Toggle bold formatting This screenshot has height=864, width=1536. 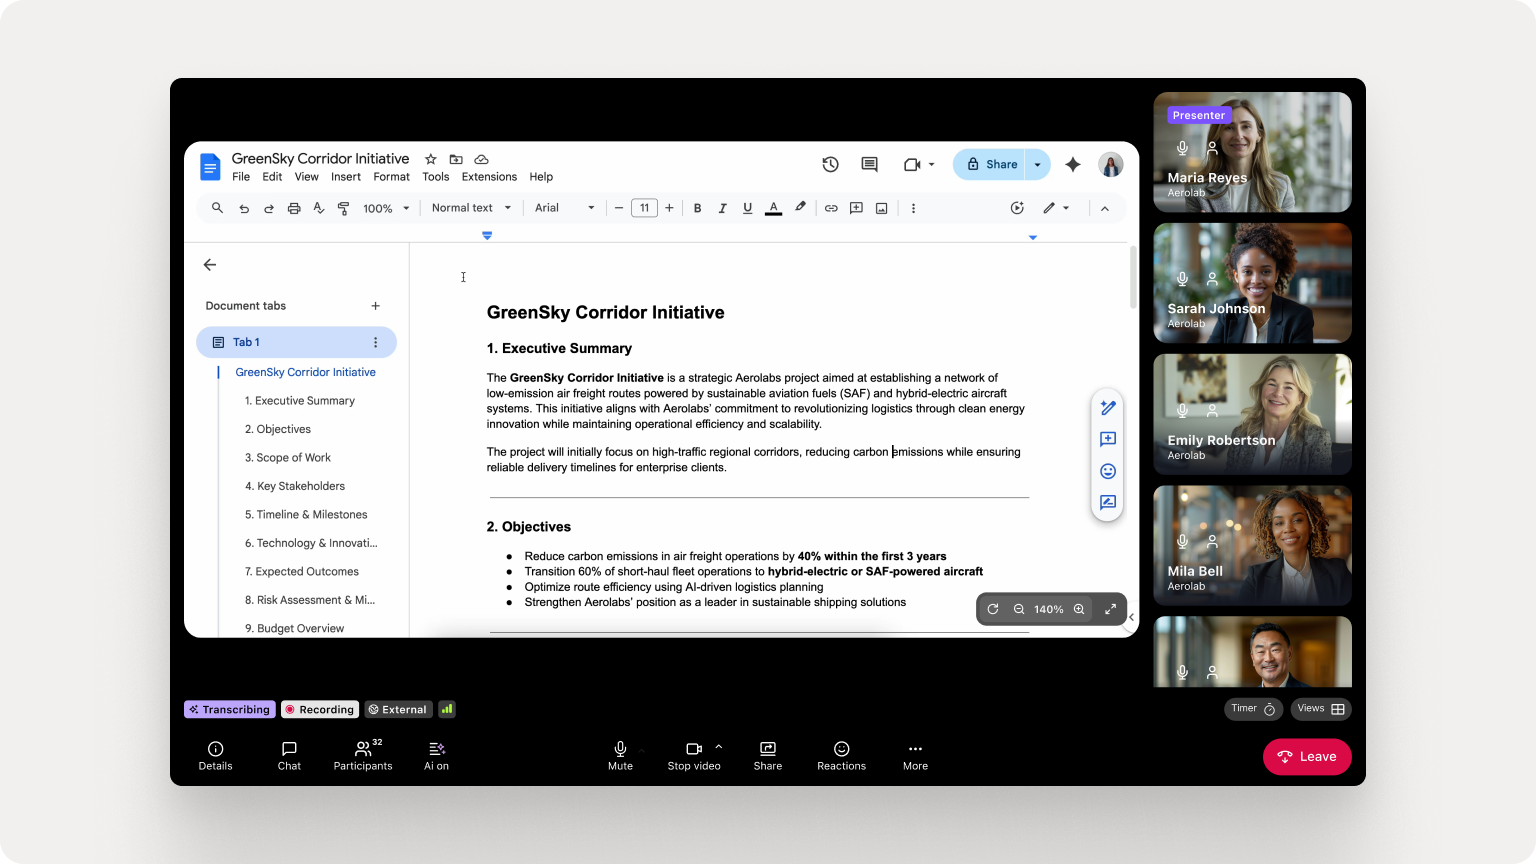[697, 208]
